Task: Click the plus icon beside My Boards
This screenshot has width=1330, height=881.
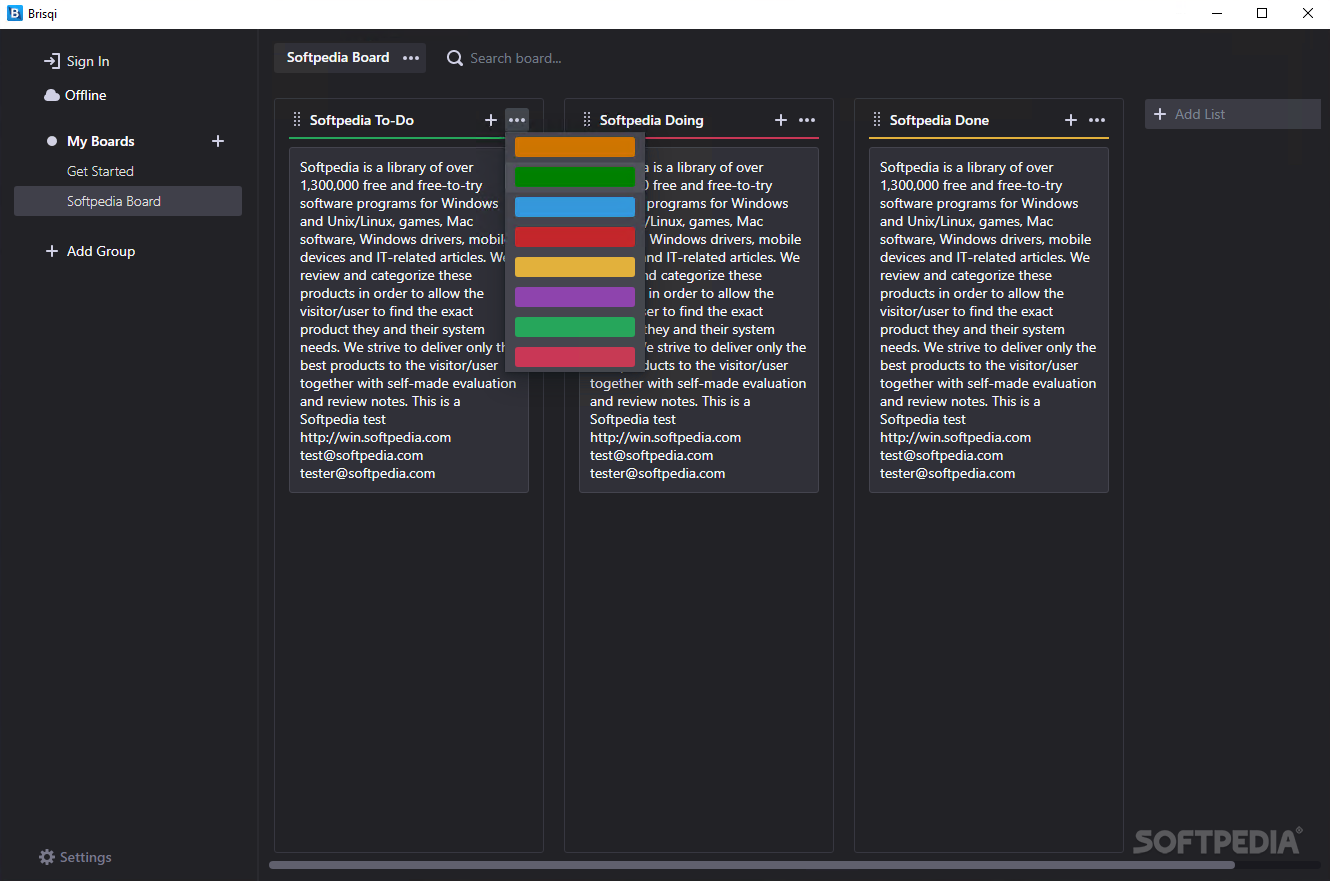Action: pyautogui.click(x=218, y=141)
